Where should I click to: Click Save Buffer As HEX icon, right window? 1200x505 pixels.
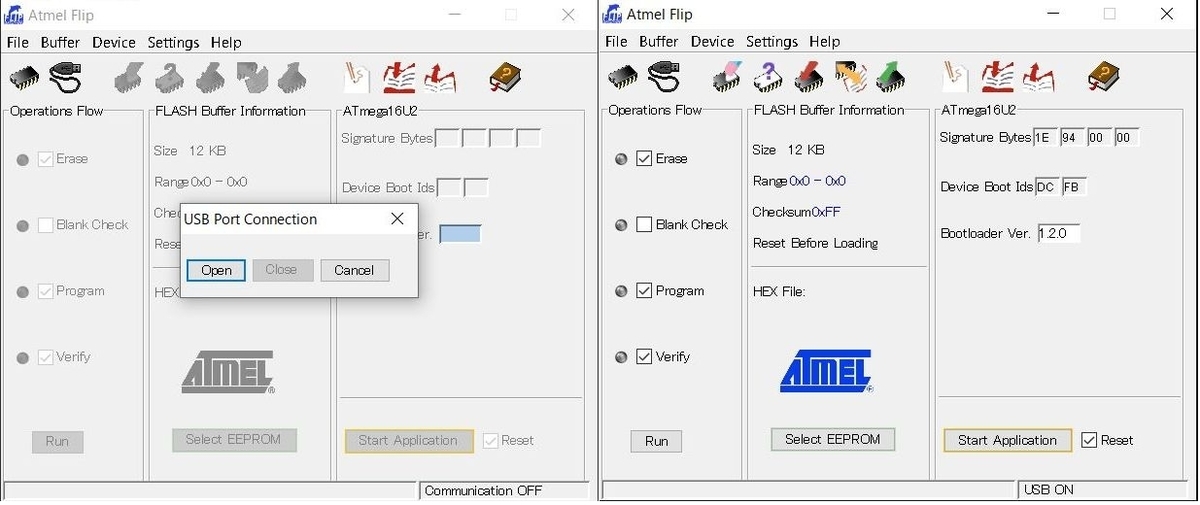pos(1037,76)
